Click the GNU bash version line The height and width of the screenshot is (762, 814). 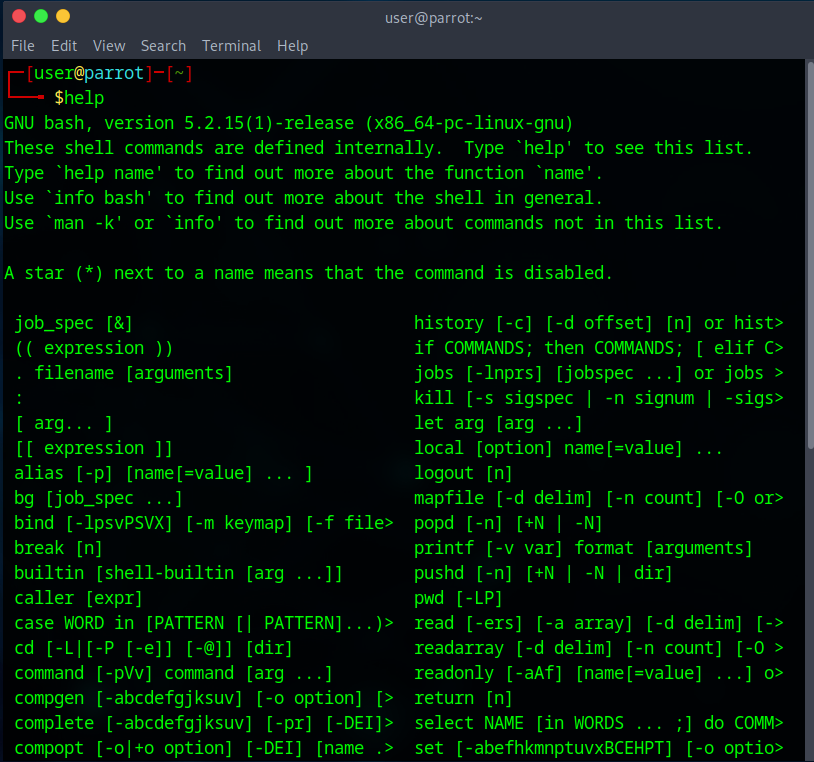pos(288,123)
